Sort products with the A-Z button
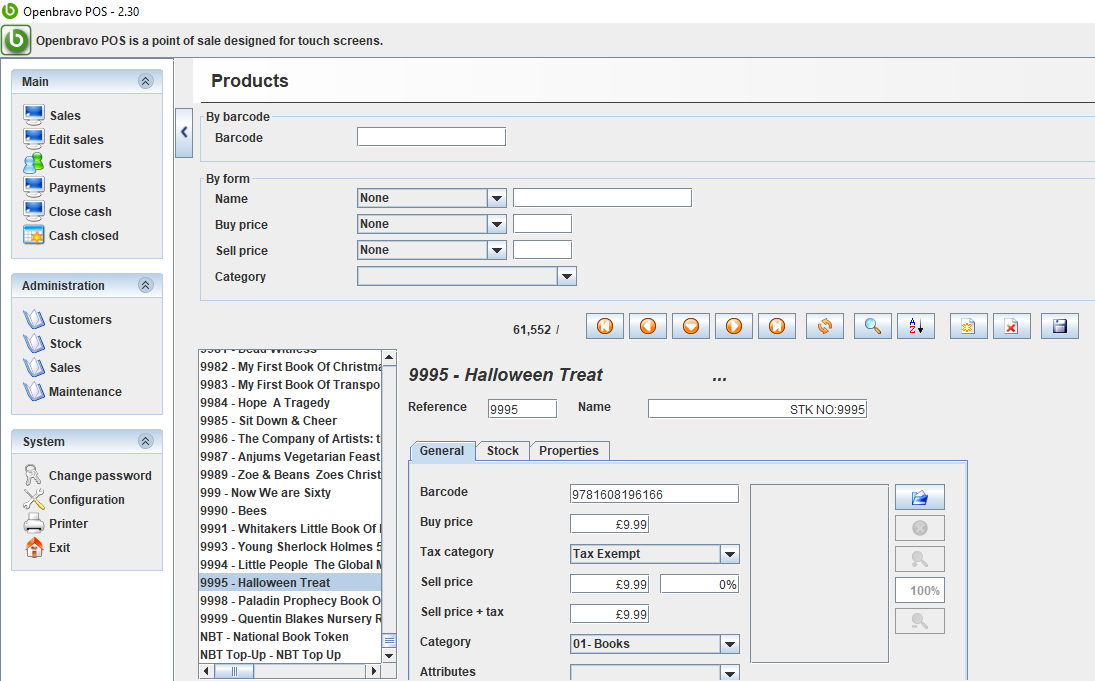This screenshot has height=681, width=1095. click(x=916, y=326)
